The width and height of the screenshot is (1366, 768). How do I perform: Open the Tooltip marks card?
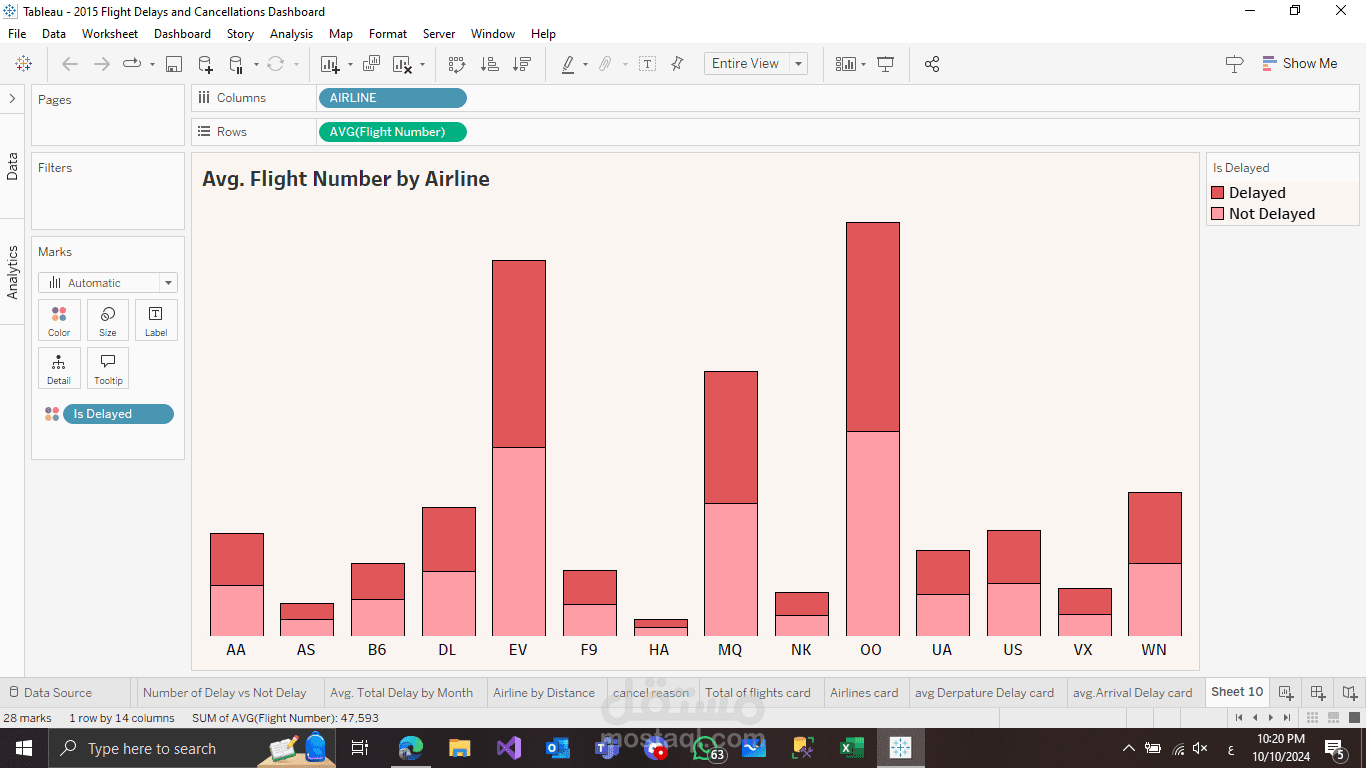click(108, 368)
